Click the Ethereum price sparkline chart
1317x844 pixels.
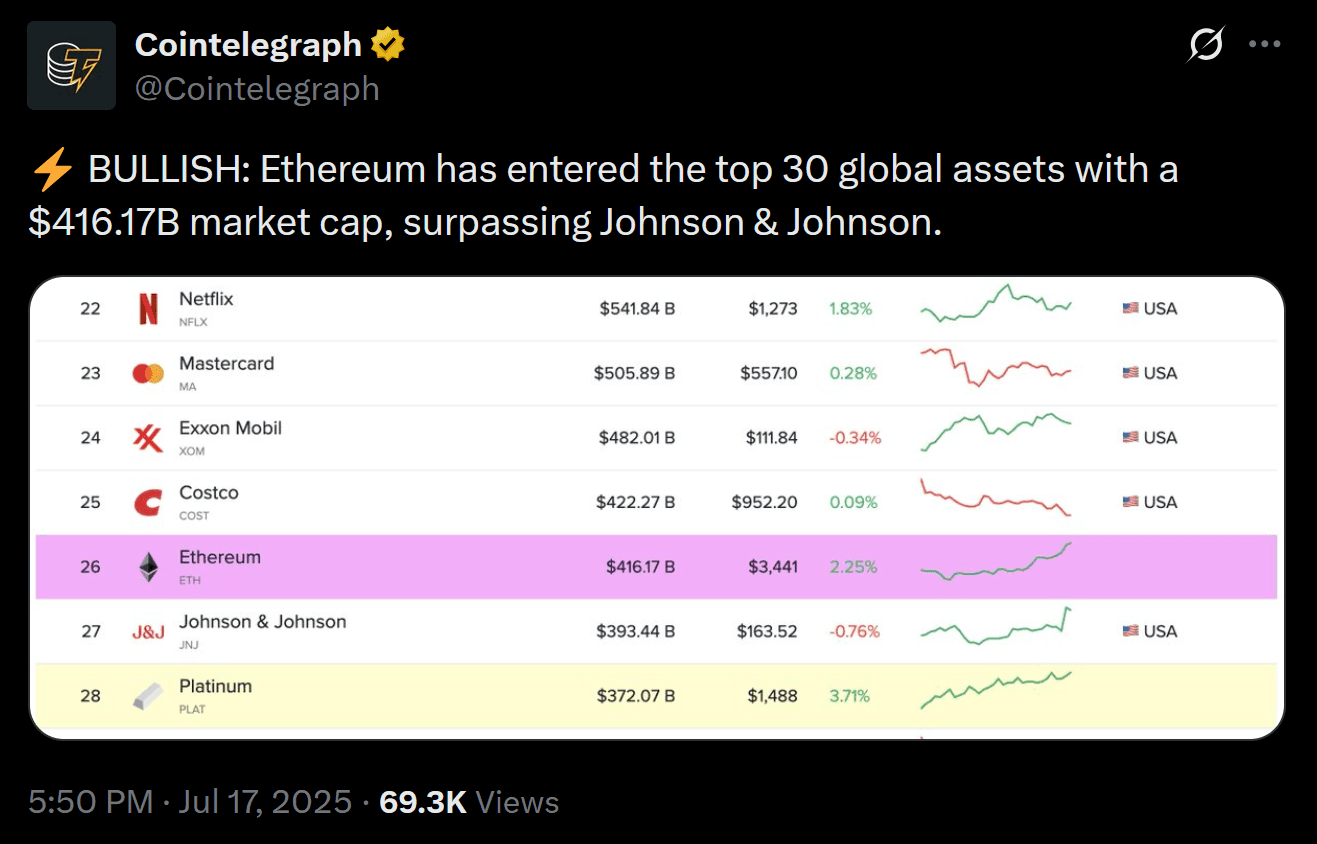click(x=995, y=564)
